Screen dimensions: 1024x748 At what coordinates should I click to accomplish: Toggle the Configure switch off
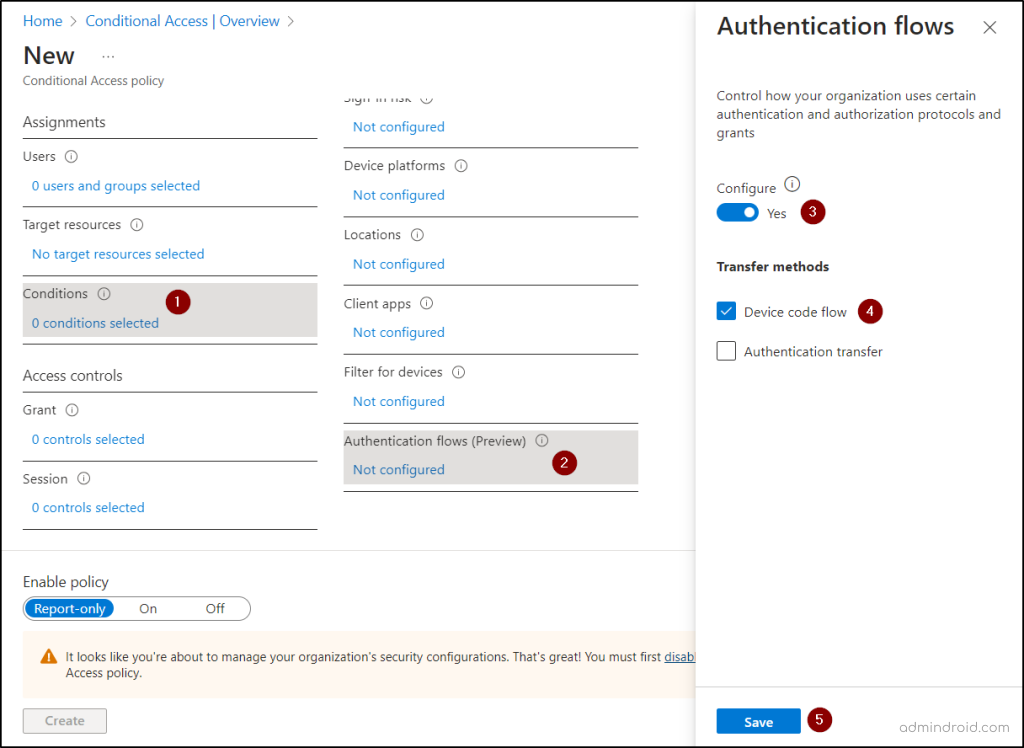coord(737,212)
